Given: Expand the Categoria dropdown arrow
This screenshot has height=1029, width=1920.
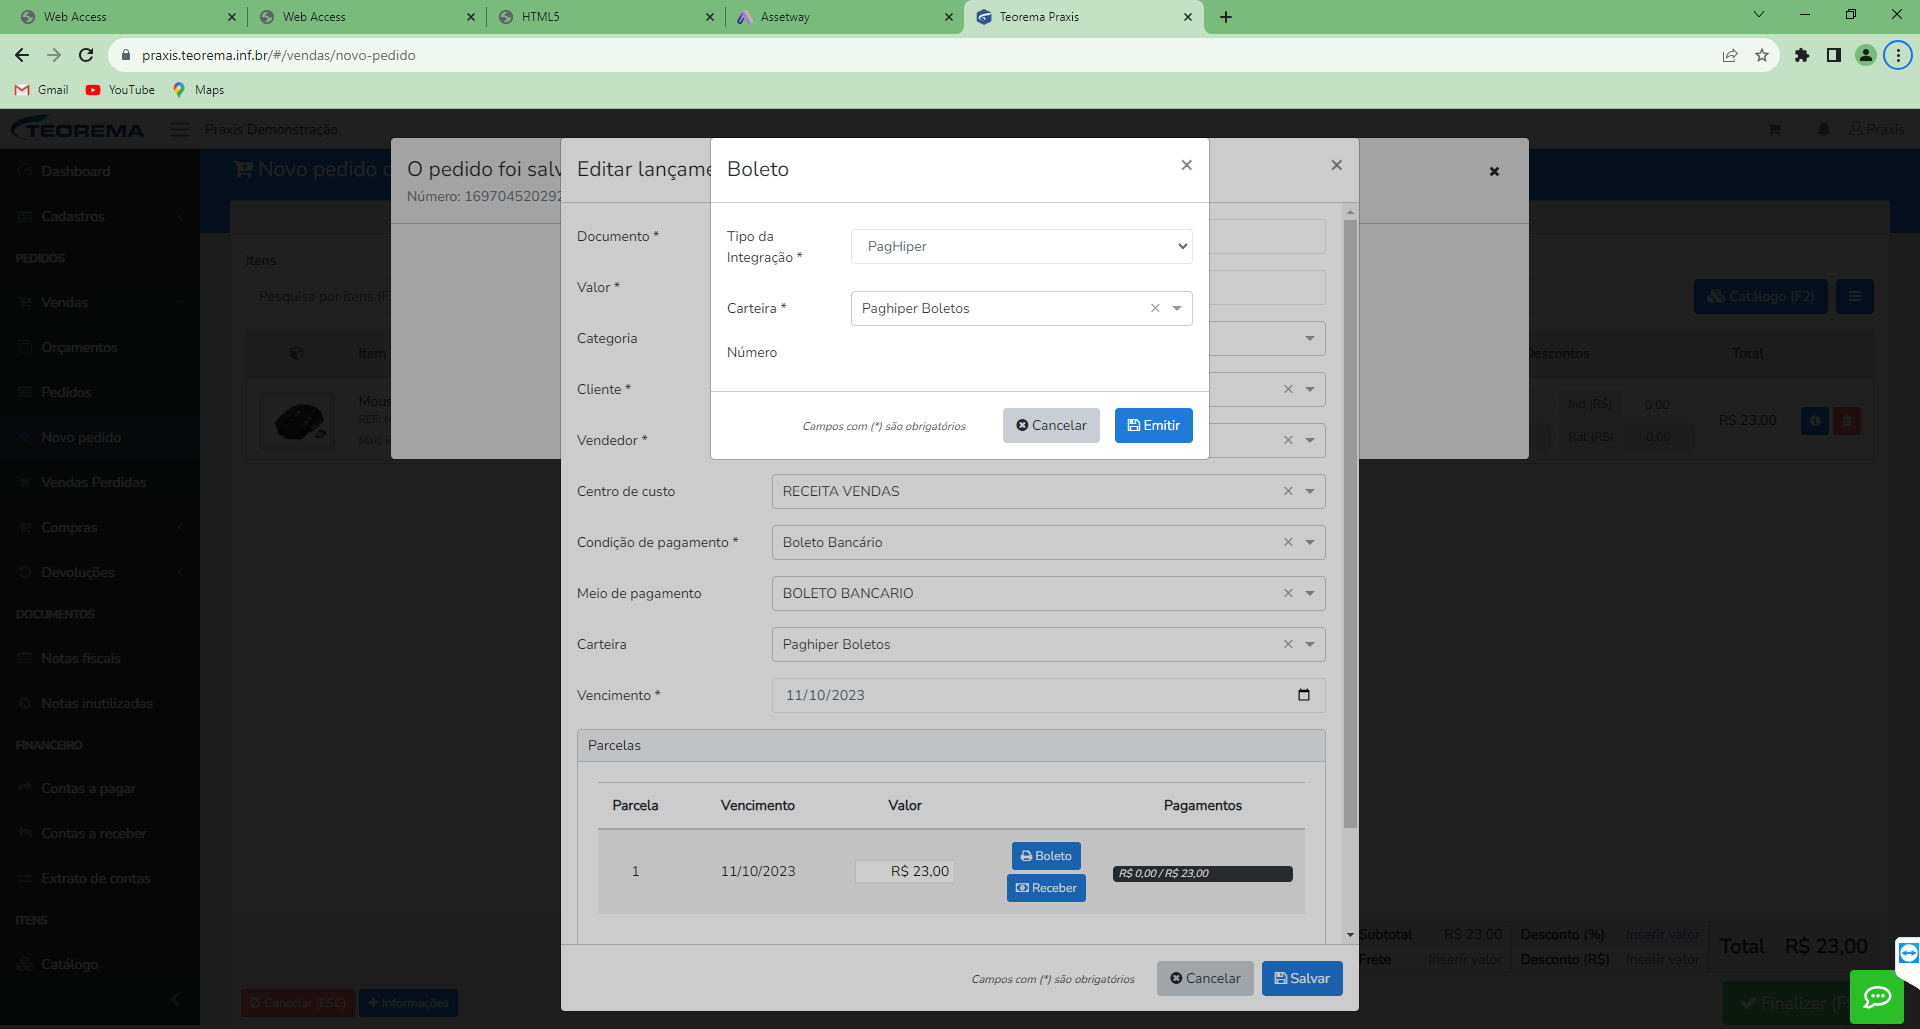Looking at the screenshot, I should tap(1310, 338).
